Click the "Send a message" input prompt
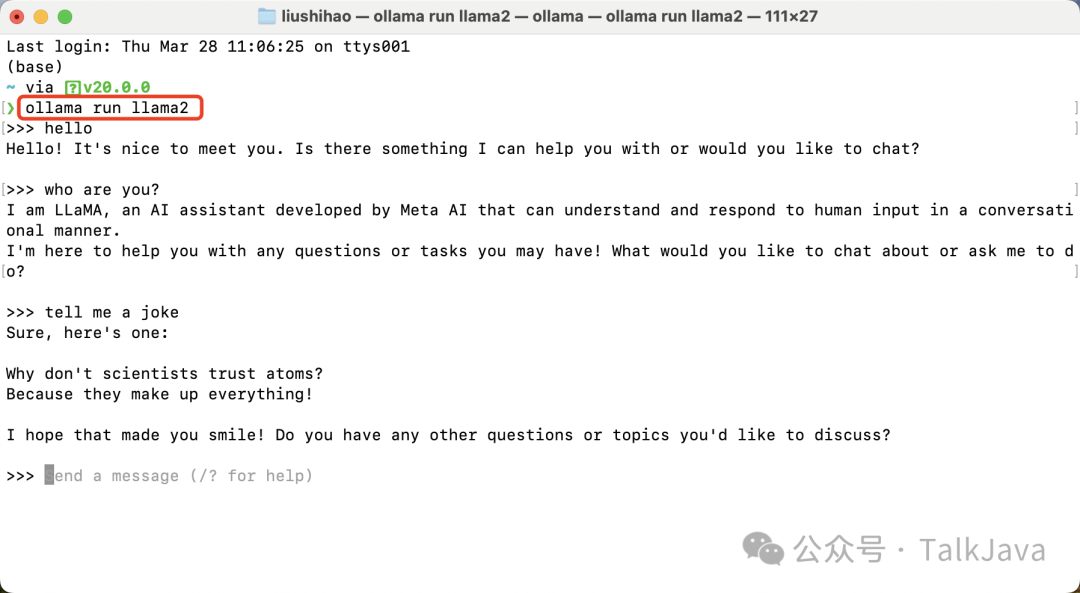1080x593 pixels. pyautogui.click(x=180, y=476)
